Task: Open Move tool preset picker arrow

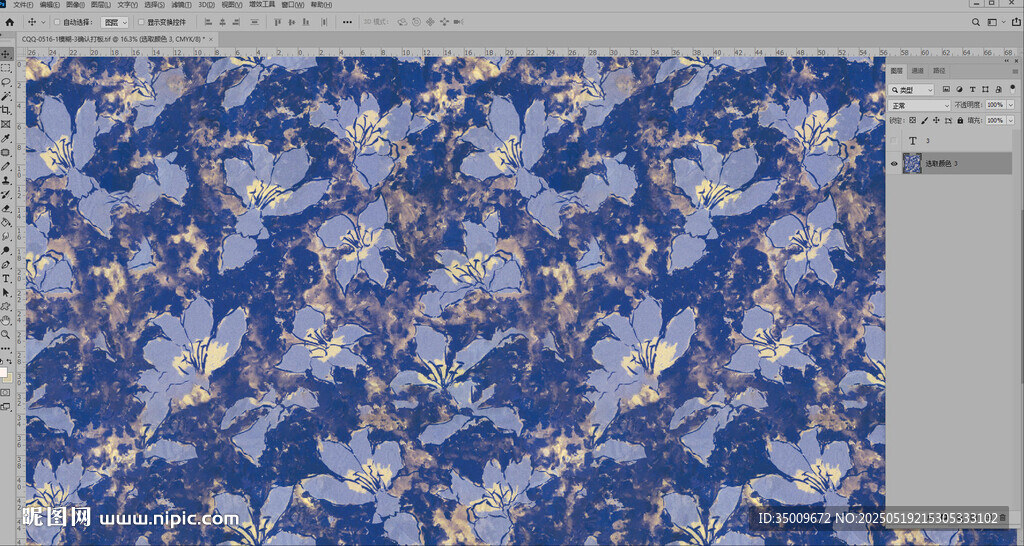Action: pos(43,22)
